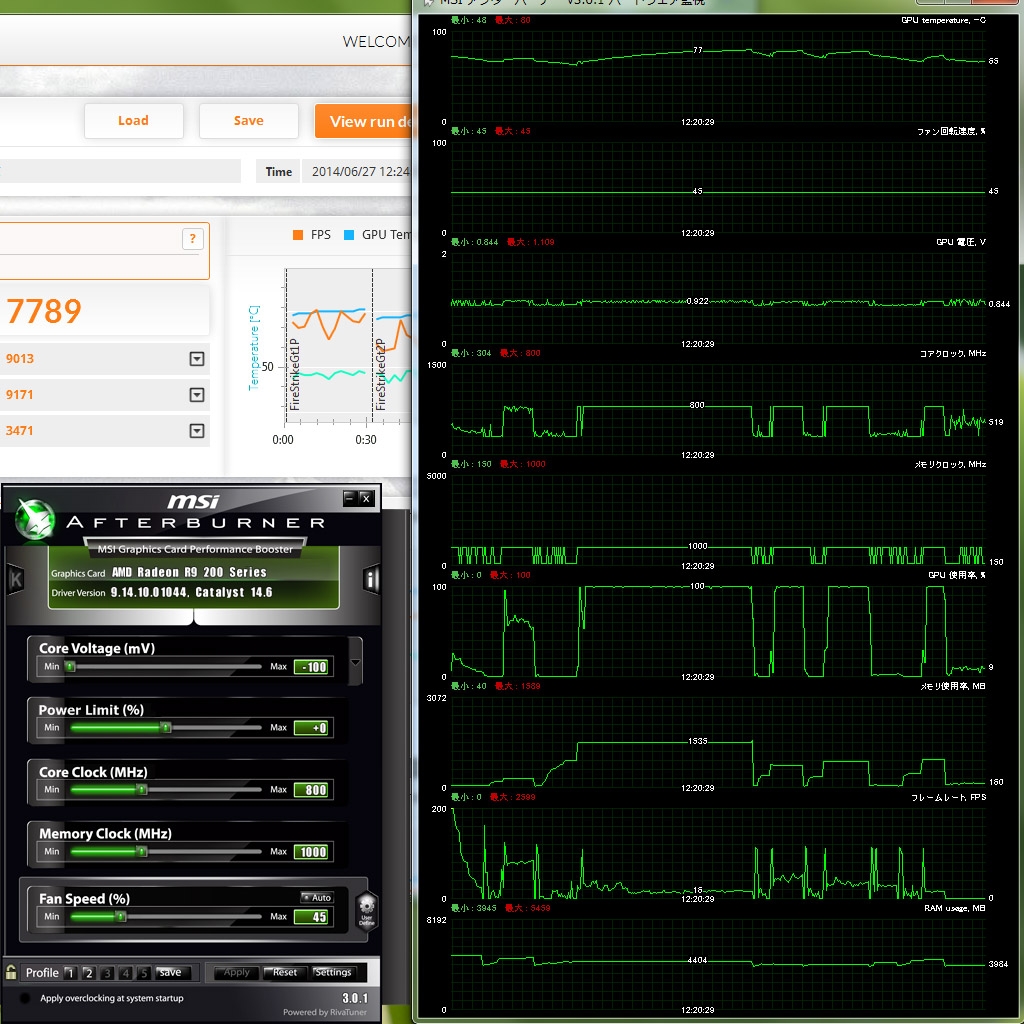Click the GPU usage percent graph in the monitor

click(x=718, y=632)
